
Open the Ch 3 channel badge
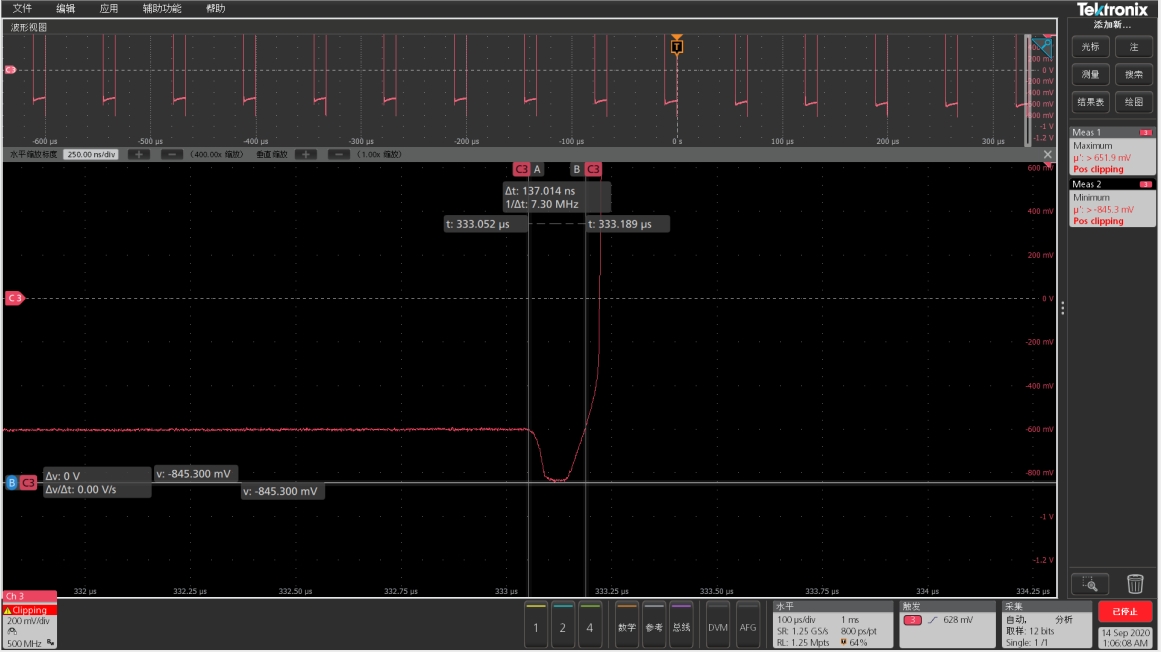tap(30, 620)
